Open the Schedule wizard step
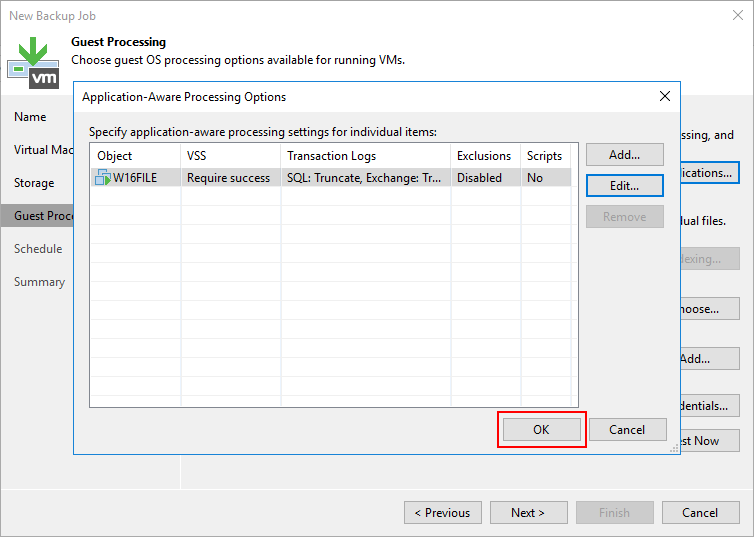 (x=38, y=249)
